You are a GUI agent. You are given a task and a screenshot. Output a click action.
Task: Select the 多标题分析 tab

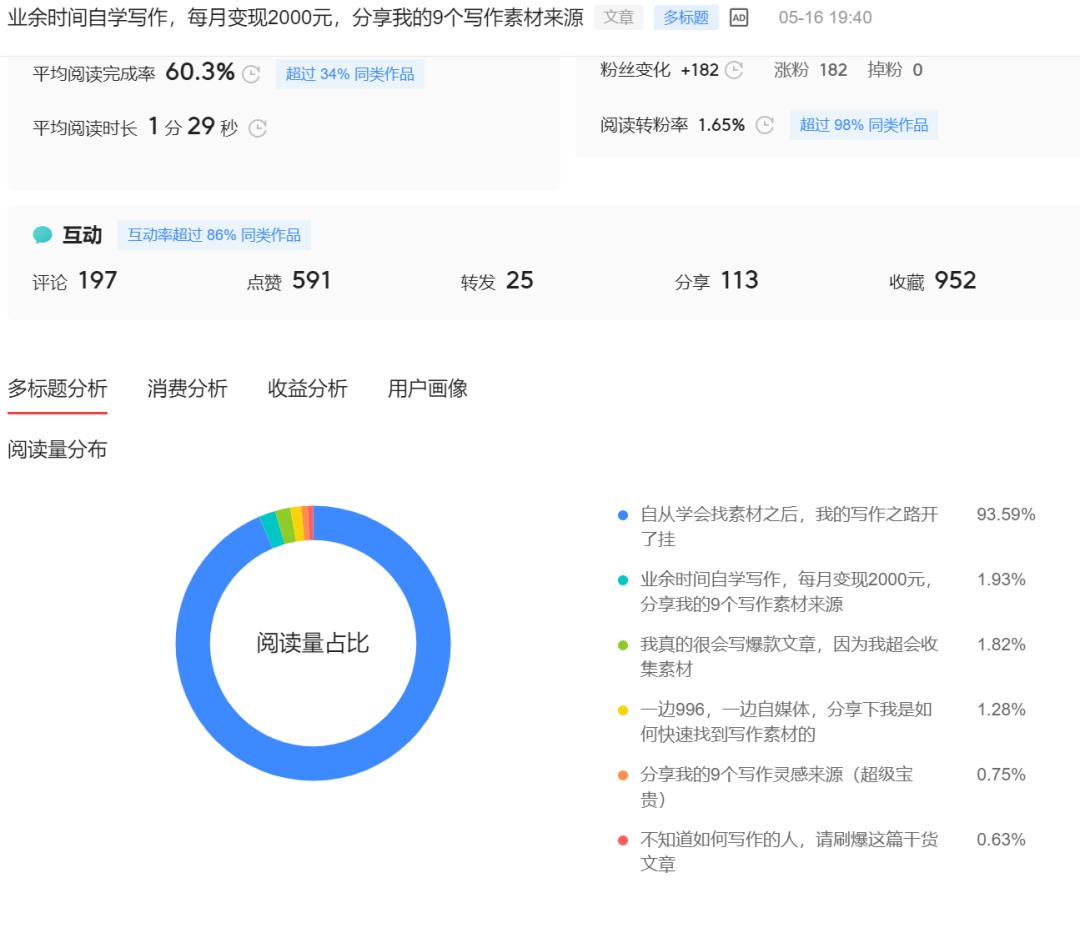57,388
